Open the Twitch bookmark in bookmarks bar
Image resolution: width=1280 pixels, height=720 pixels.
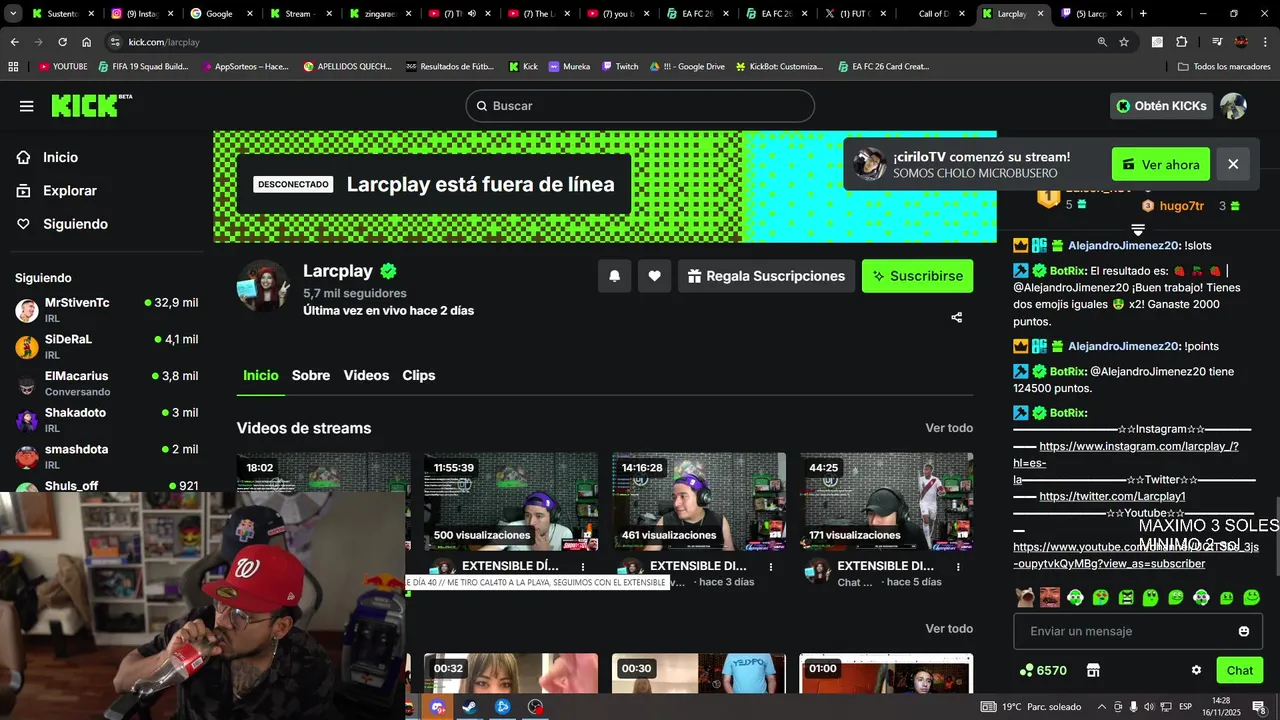pyautogui.click(x=620, y=67)
